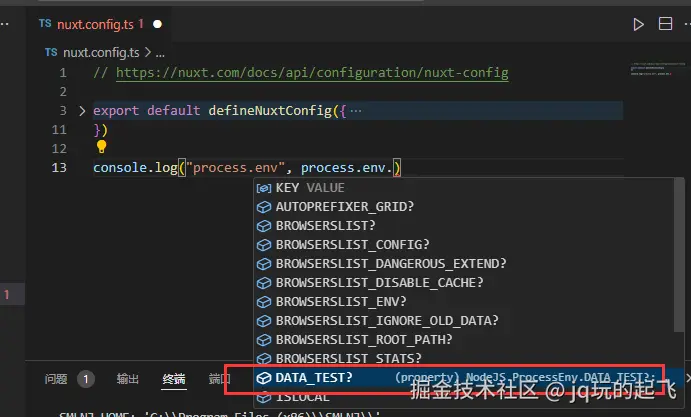The height and width of the screenshot is (417, 691).
Task: Click the suggestion list scrollbar
Action: click(679, 256)
